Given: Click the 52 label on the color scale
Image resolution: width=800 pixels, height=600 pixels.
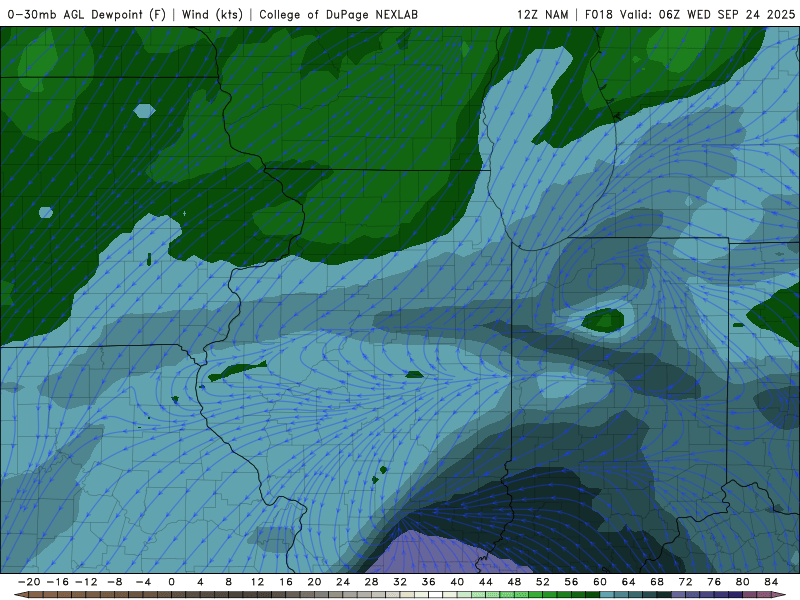Looking at the screenshot, I should click(x=543, y=582).
